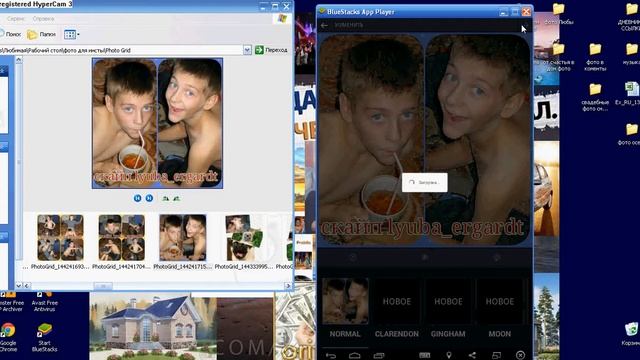Screen dimensions: 640x360
Task: Open Avast Free Antivirus desktop shortcut
Action: coord(44,301)
